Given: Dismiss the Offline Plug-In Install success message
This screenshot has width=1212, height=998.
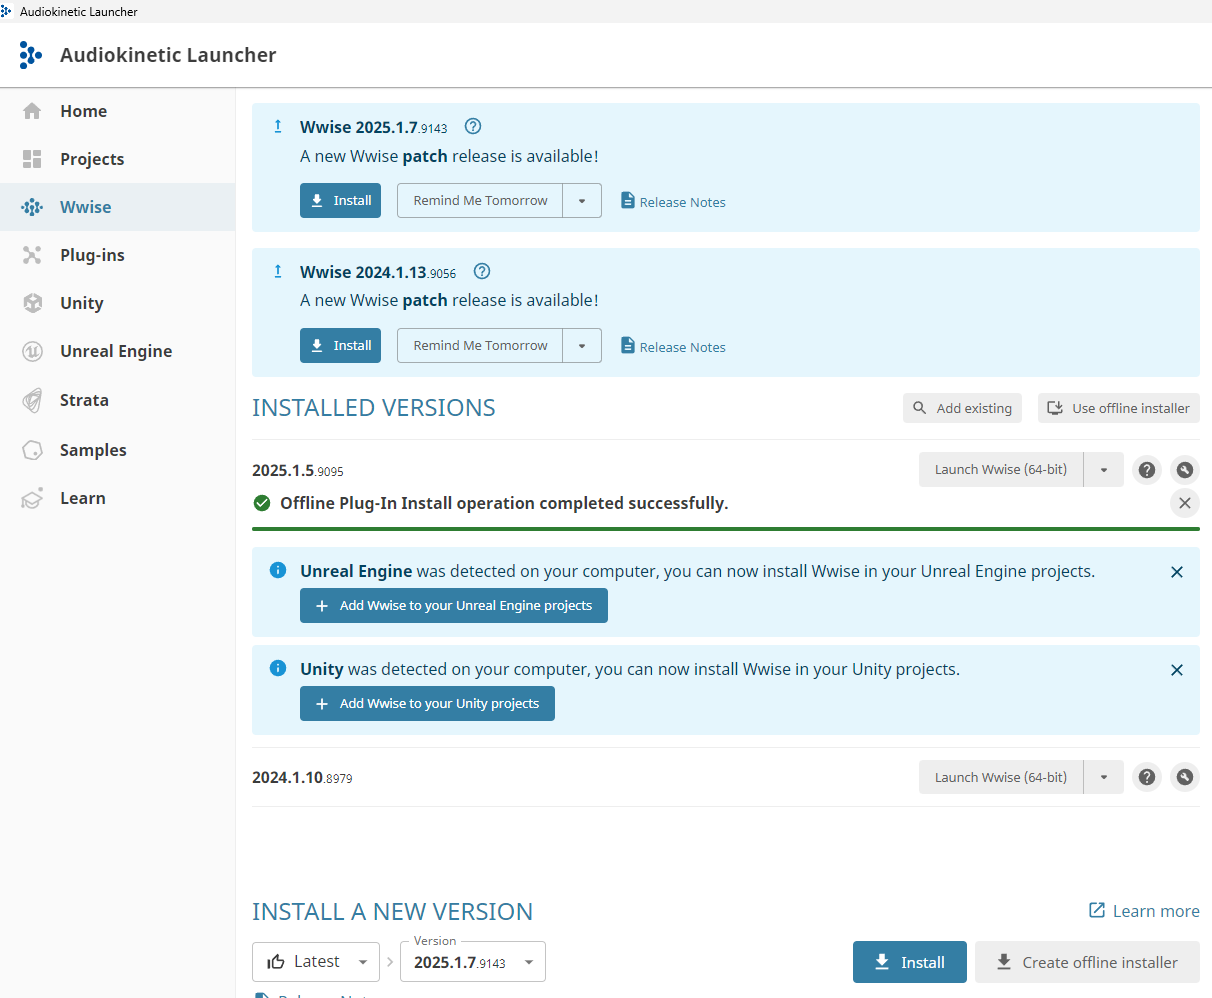Looking at the screenshot, I should 1185,503.
